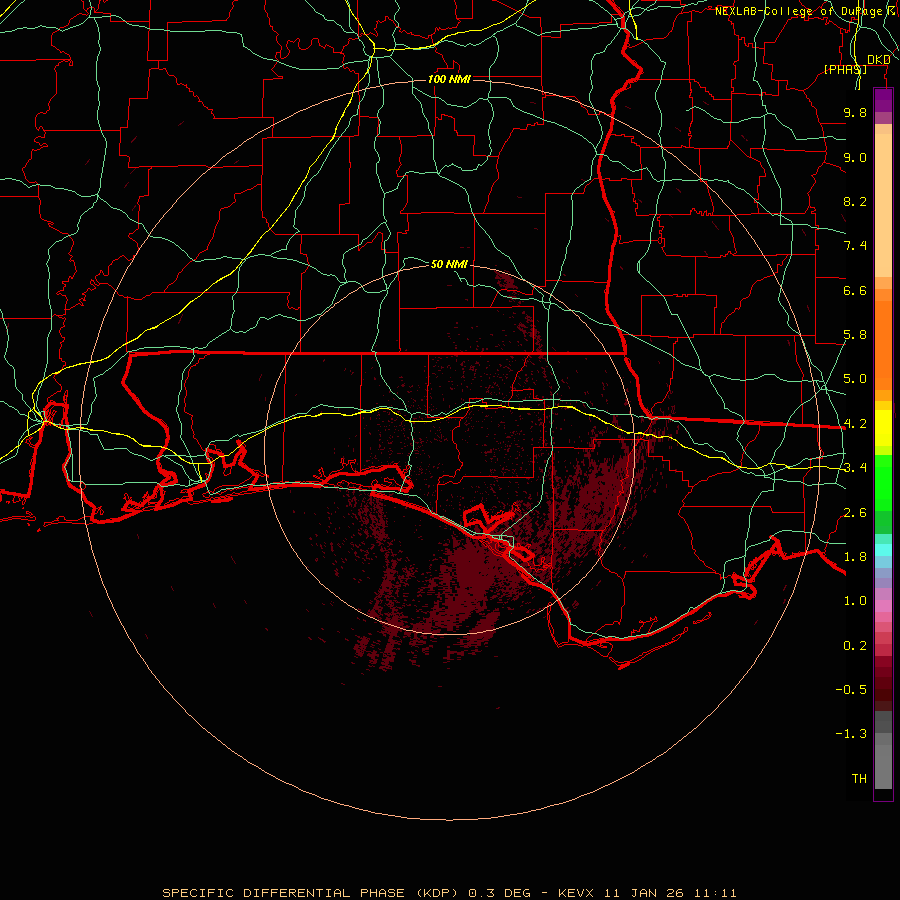Pick the bright yellow band of the color bar
This screenshot has width=900, height=900.
(x=883, y=428)
